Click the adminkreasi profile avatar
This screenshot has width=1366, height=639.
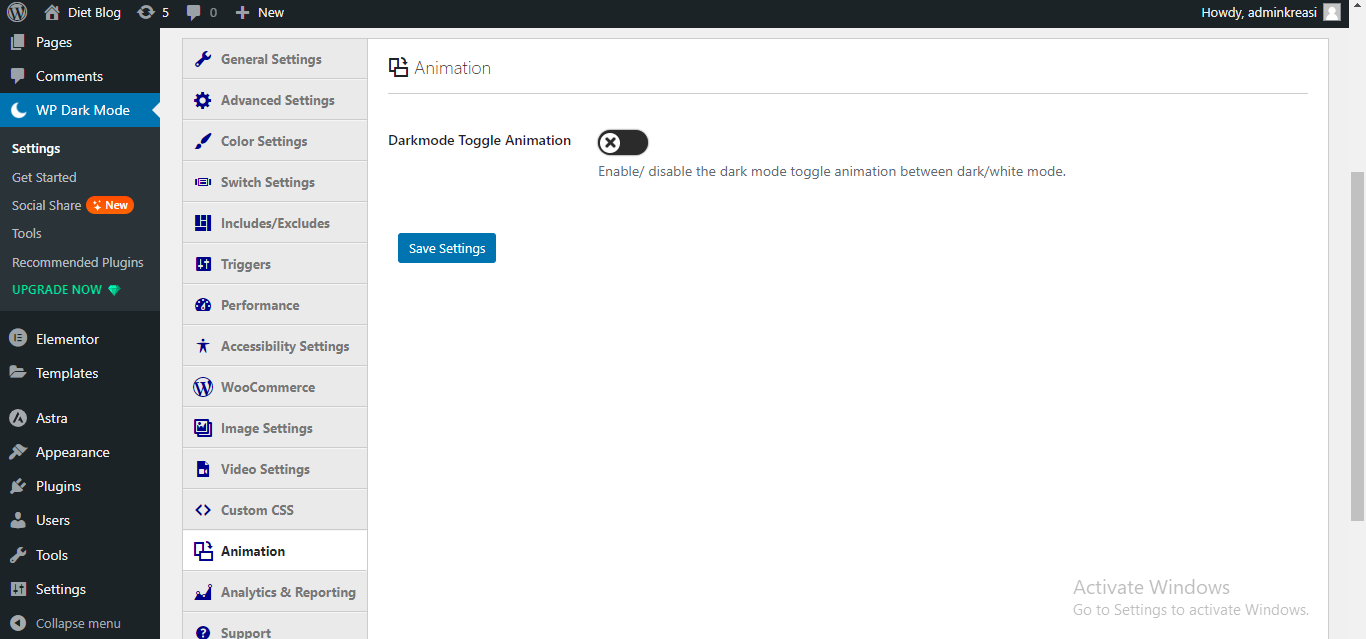1331,12
